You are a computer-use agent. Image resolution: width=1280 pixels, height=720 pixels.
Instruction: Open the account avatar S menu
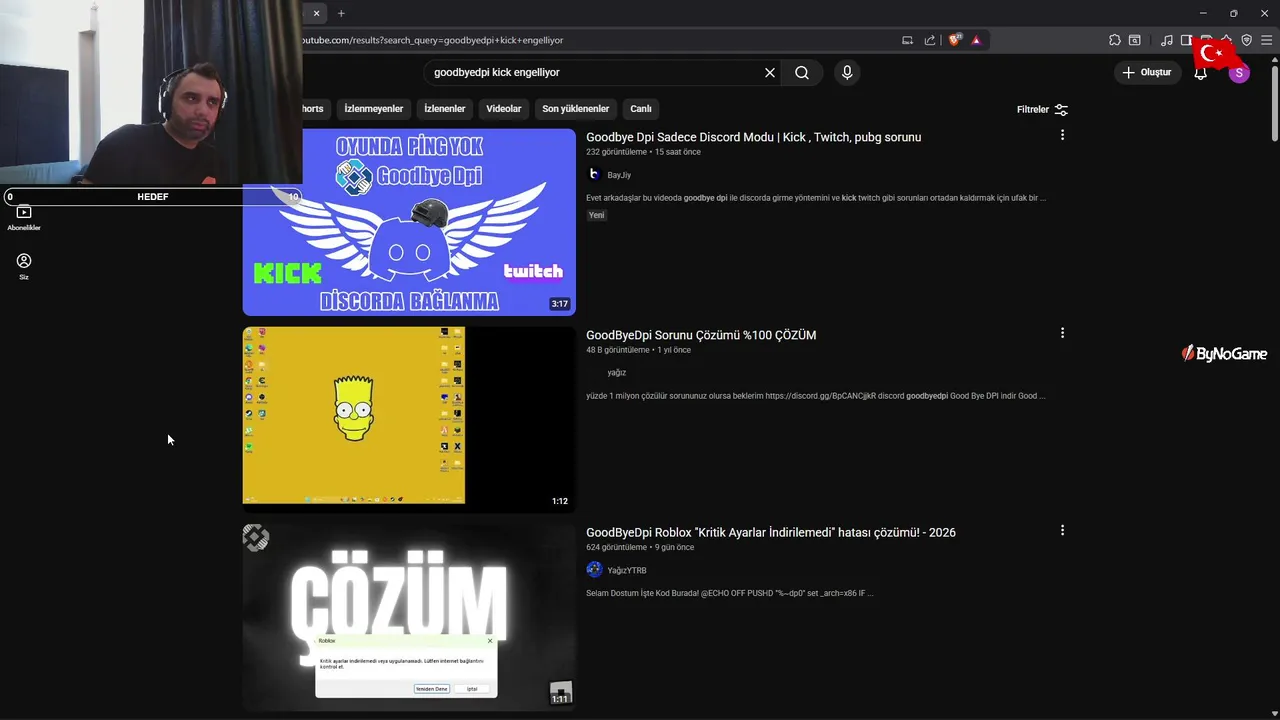(x=1239, y=73)
